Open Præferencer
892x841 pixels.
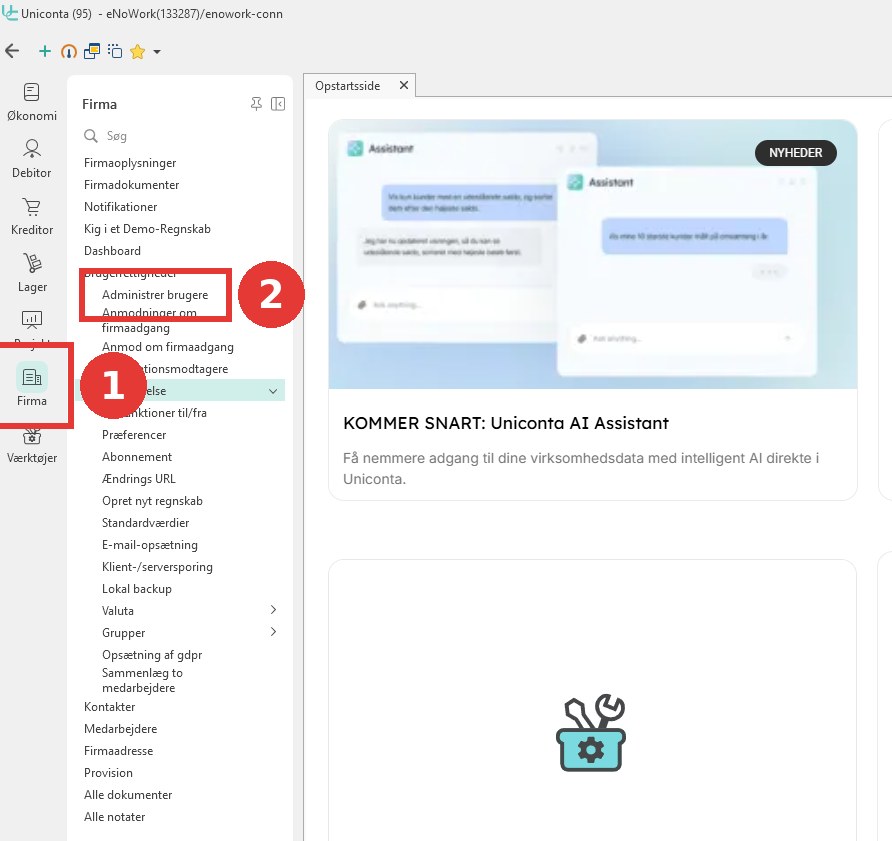click(134, 435)
